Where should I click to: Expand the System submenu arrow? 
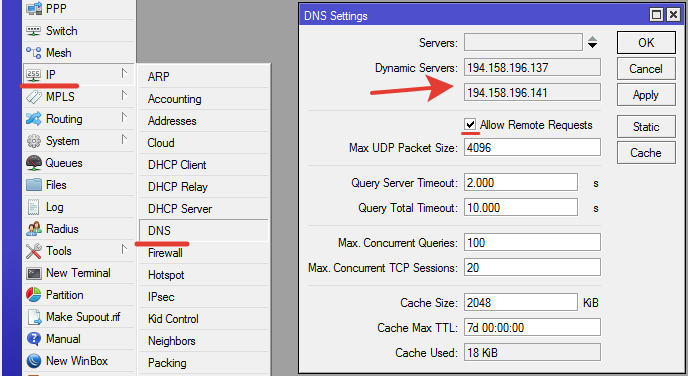(125, 140)
